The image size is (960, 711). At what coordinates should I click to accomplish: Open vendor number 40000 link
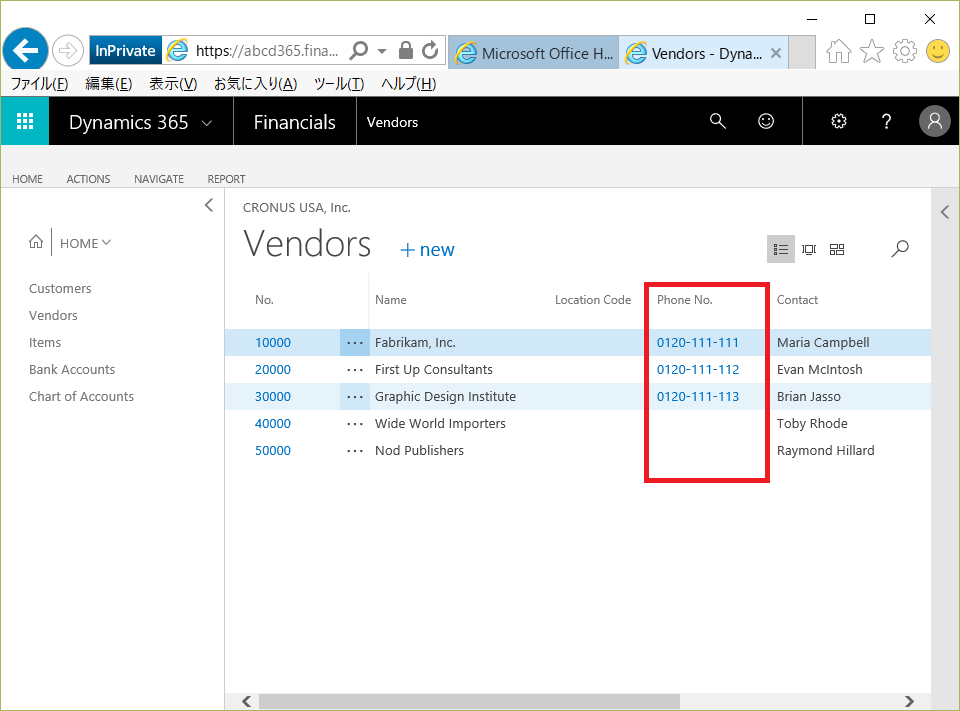tap(272, 424)
